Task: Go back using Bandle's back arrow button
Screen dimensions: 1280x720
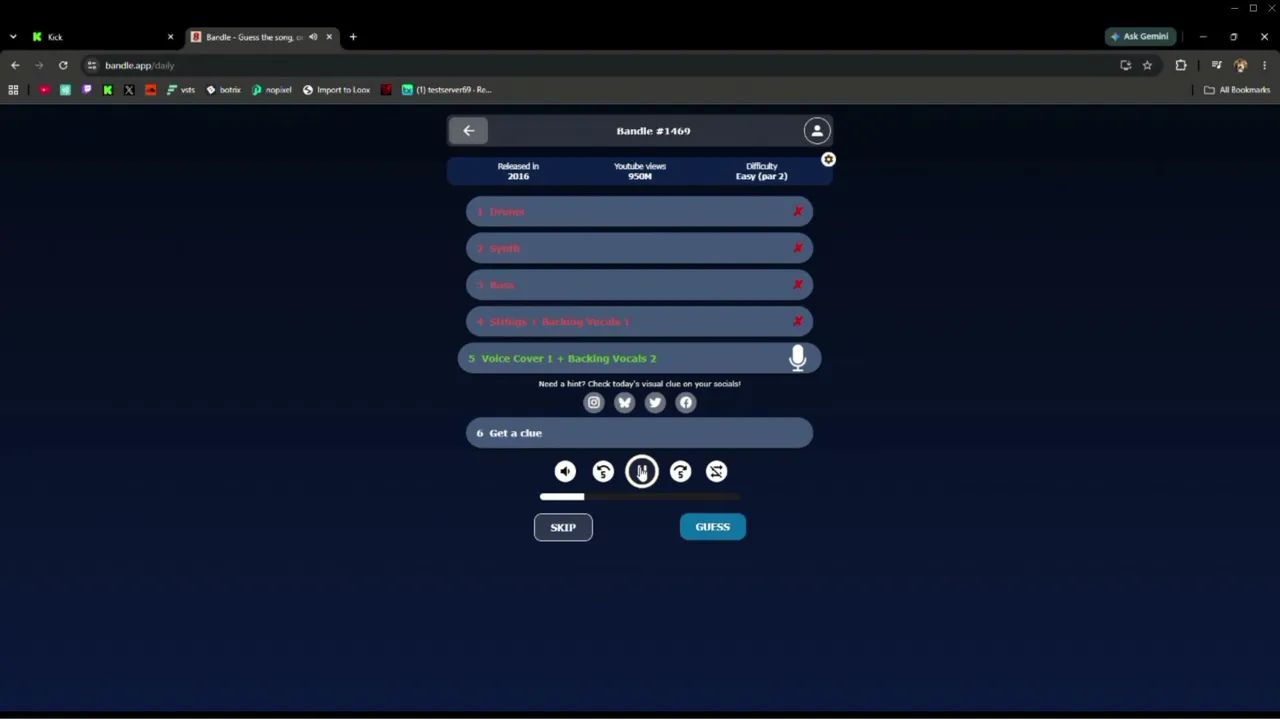Action: click(468, 131)
